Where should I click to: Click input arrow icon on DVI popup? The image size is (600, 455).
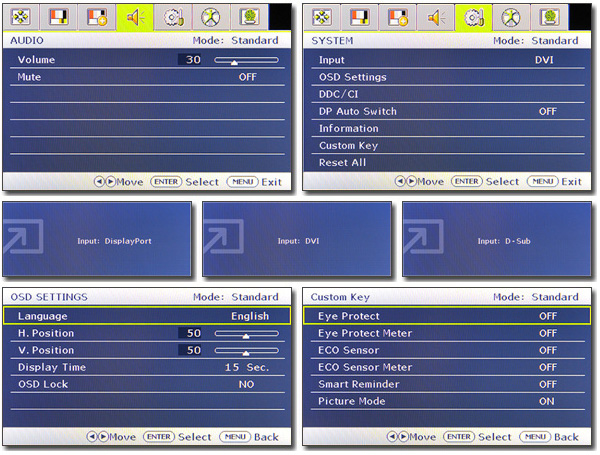[223, 236]
